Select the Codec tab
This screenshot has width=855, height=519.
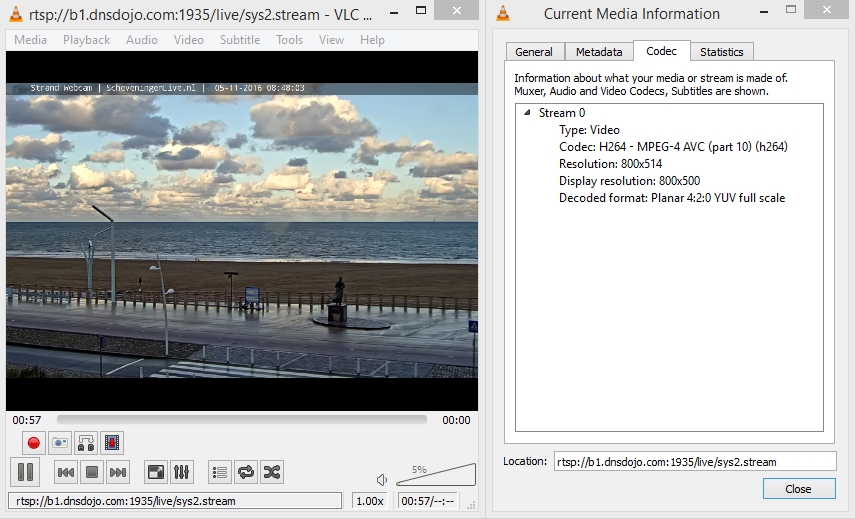tap(661, 51)
